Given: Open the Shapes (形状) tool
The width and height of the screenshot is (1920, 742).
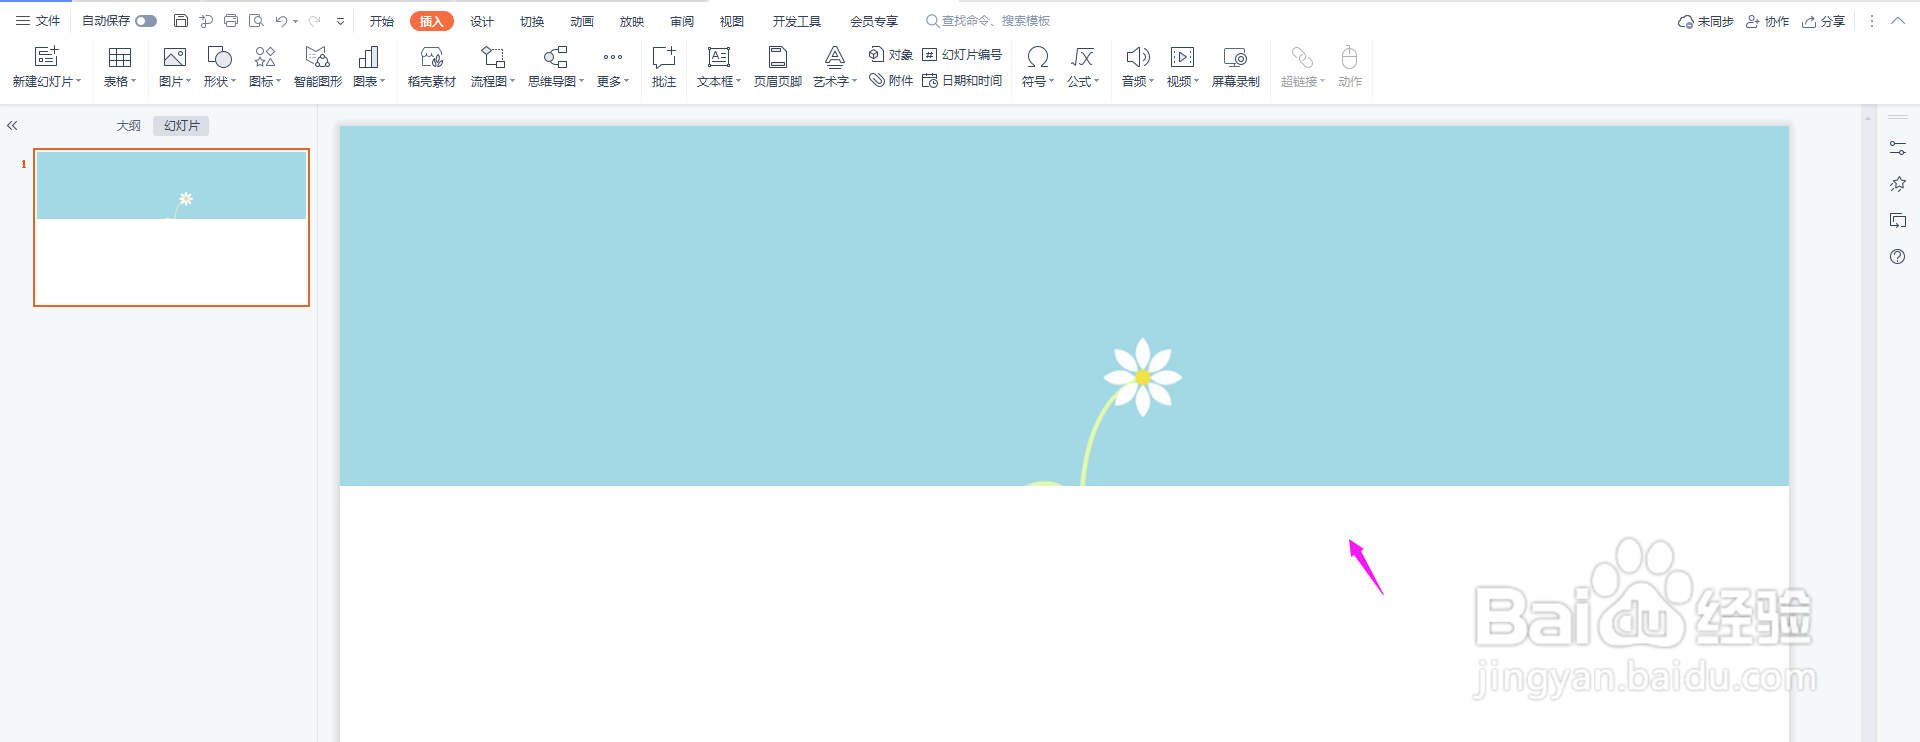Looking at the screenshot, I should tap(219, 57).
